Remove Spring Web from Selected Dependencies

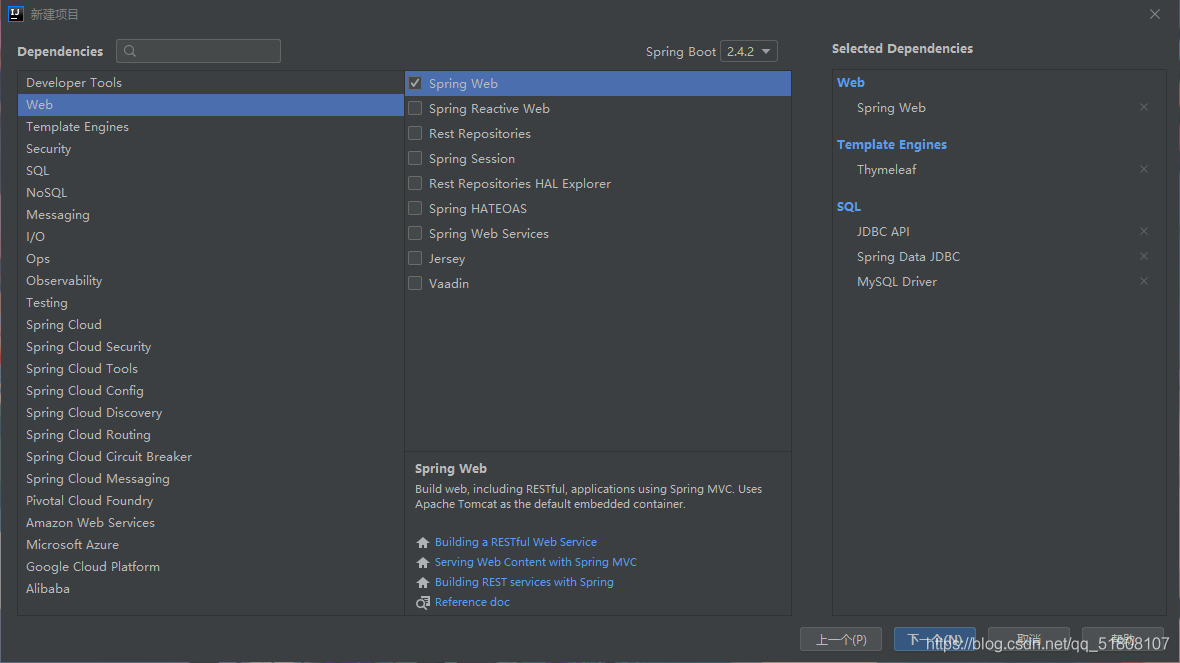pos(1143,107)
